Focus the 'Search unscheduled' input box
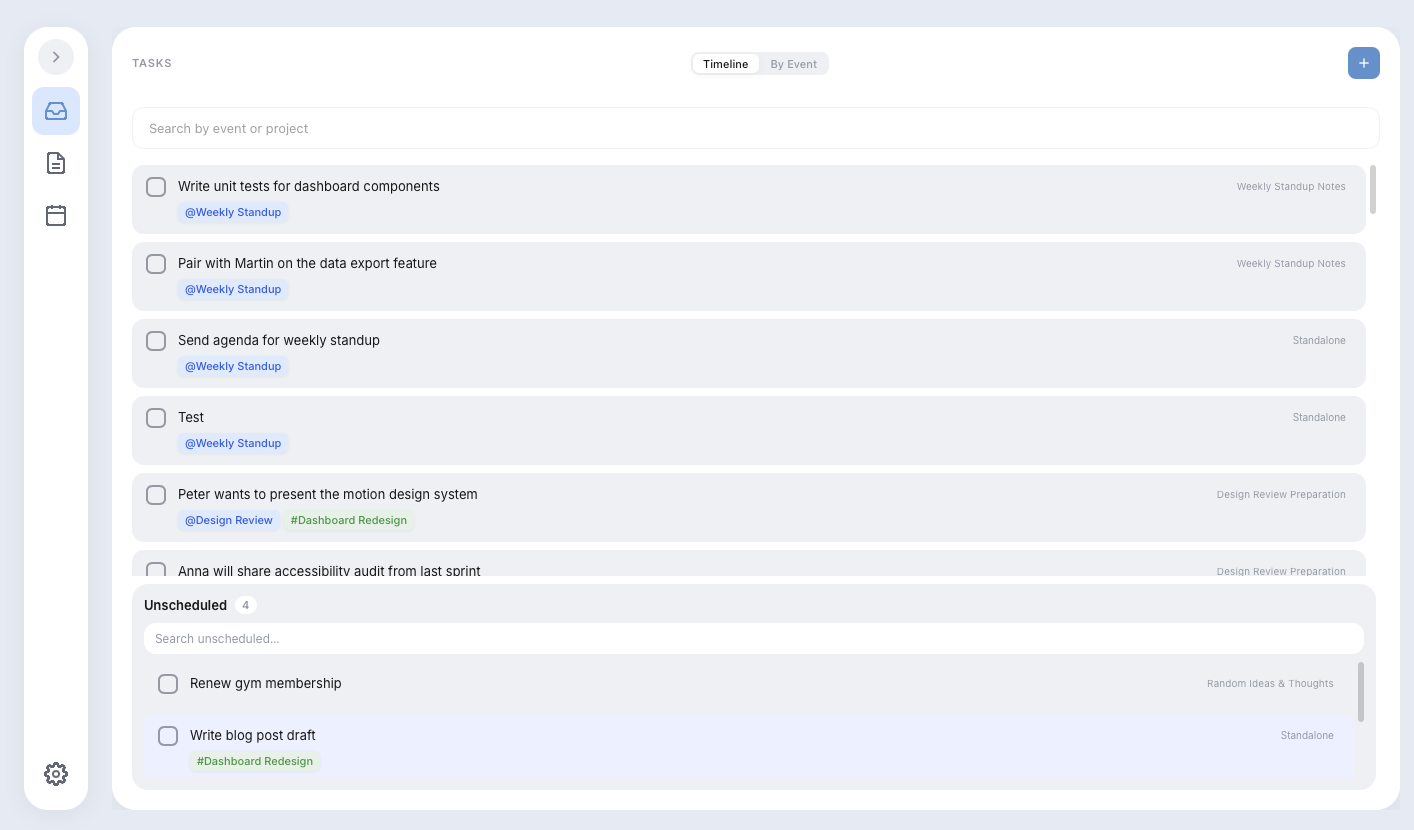The height and width of the screenshot is (830, 1414). point(754,638)
